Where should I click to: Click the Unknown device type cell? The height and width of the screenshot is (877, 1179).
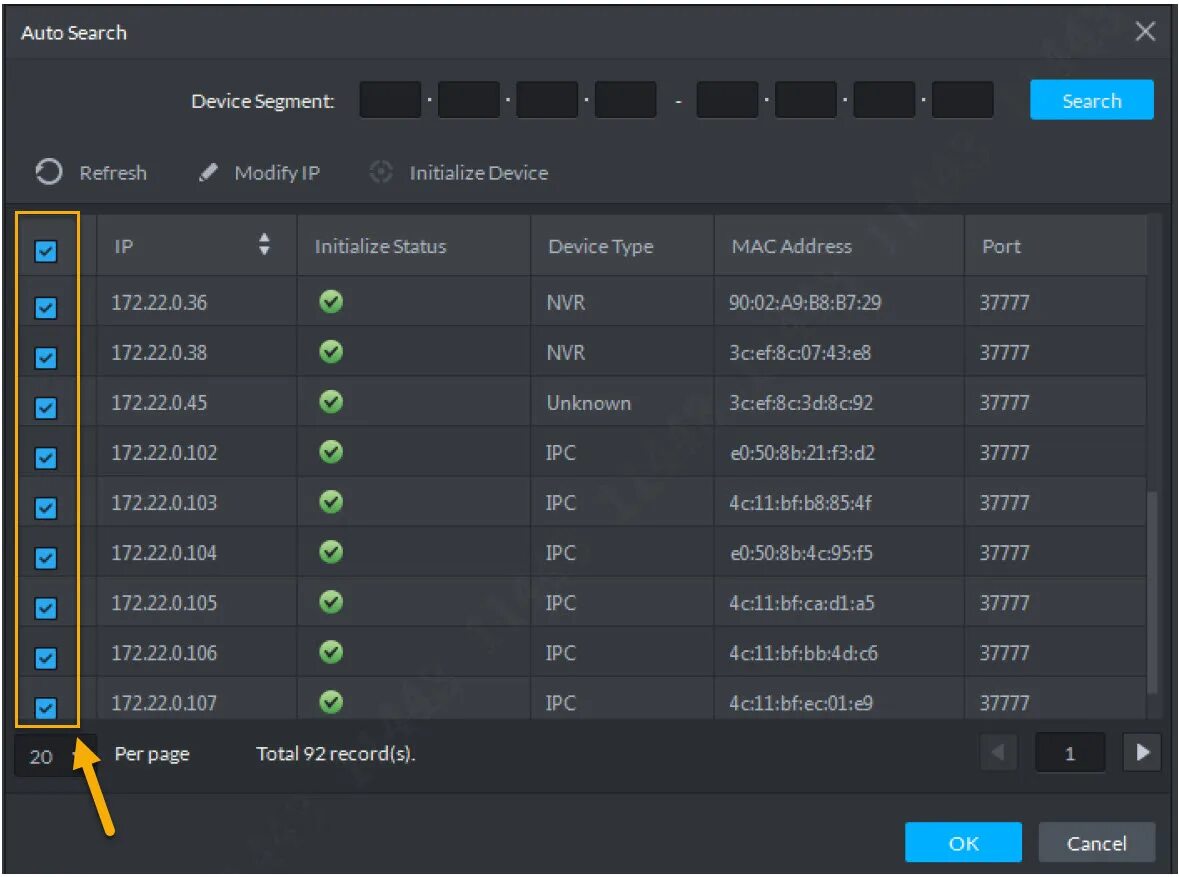589,403
